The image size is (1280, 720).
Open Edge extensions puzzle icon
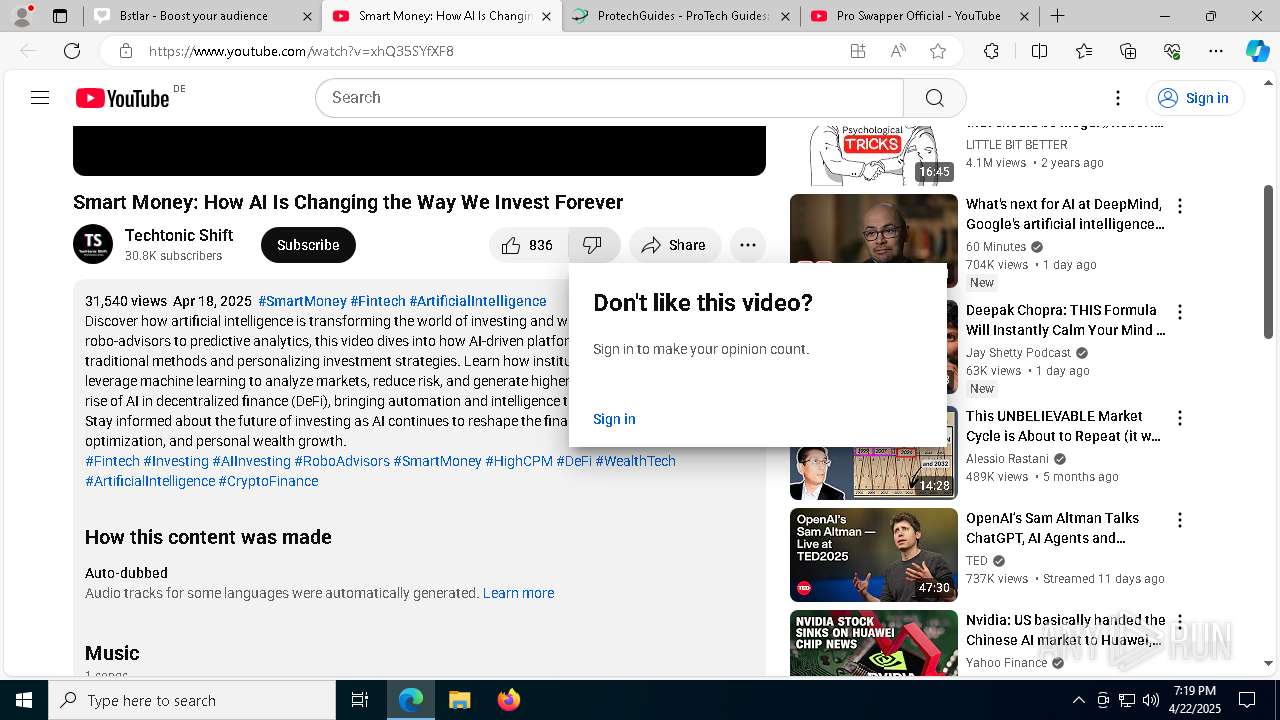coord(991,51)
